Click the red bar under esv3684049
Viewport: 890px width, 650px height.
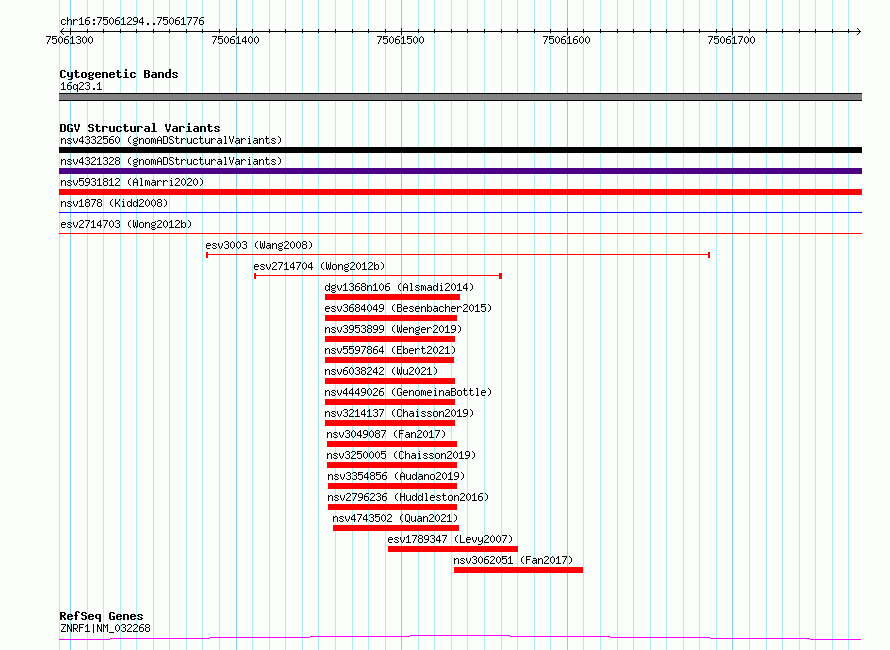tap(391, 318)
